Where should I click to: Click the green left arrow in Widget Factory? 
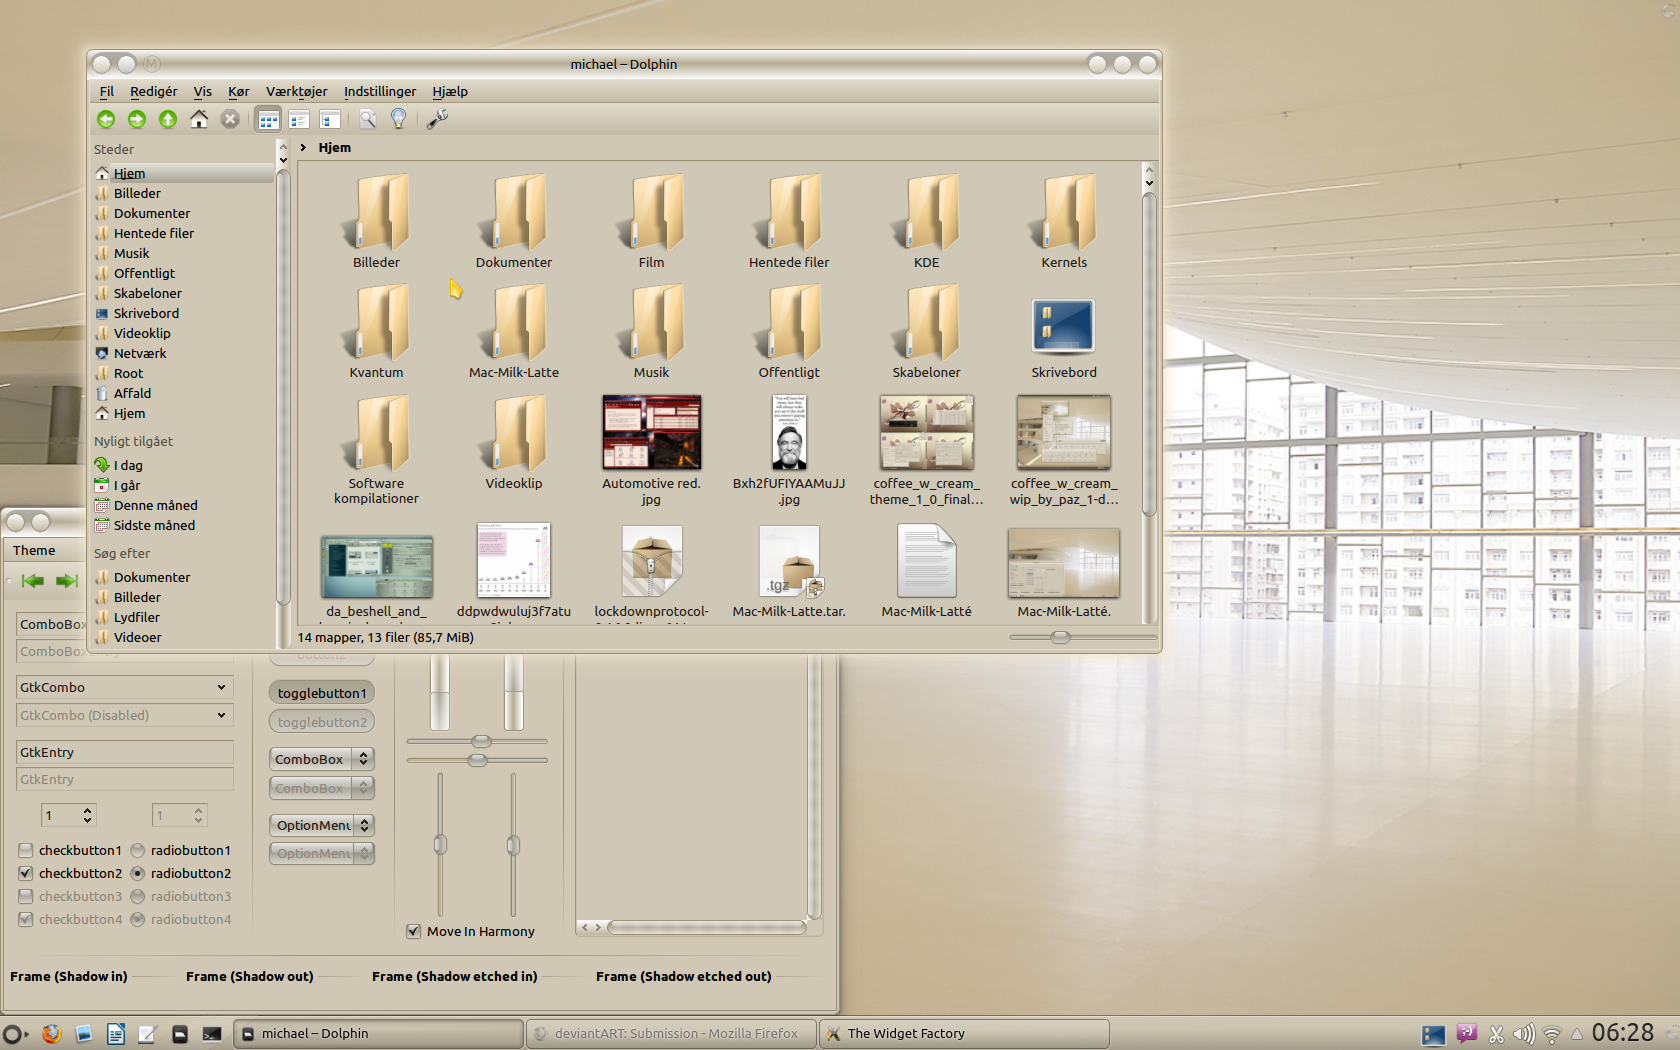32,581
